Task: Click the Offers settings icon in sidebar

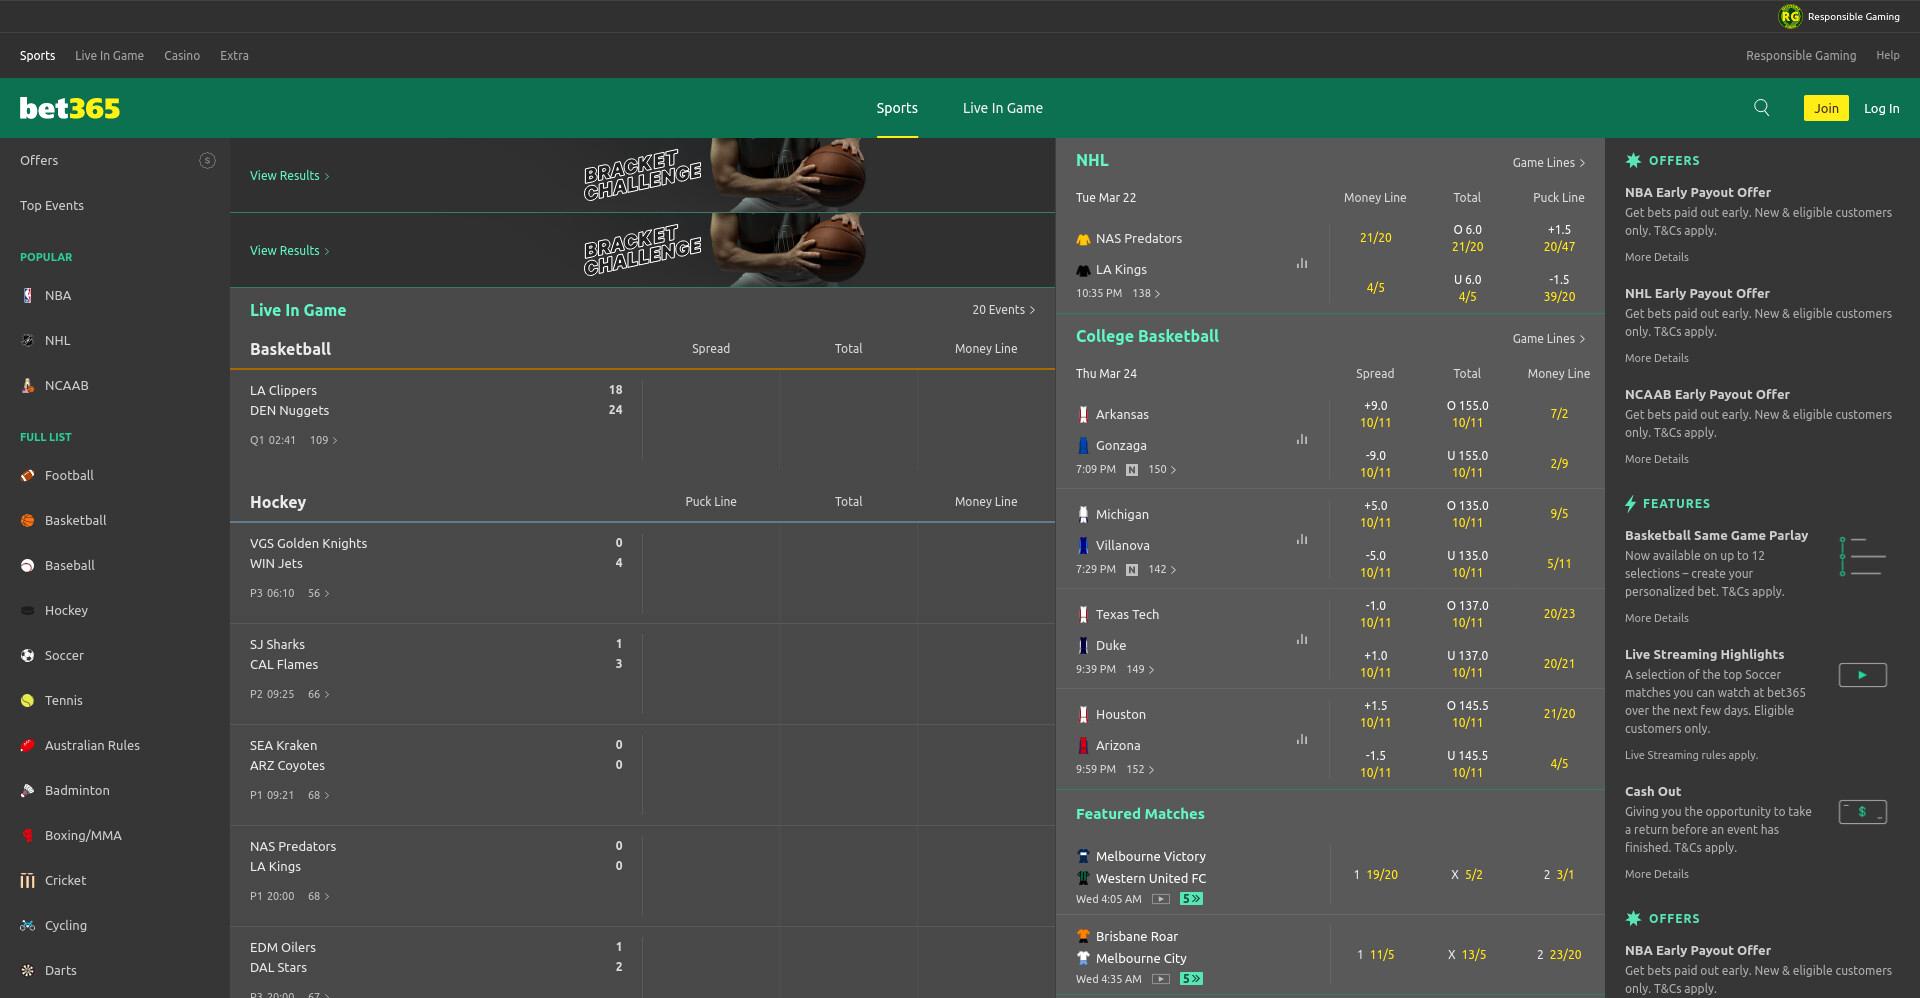Action: (207, 160)
